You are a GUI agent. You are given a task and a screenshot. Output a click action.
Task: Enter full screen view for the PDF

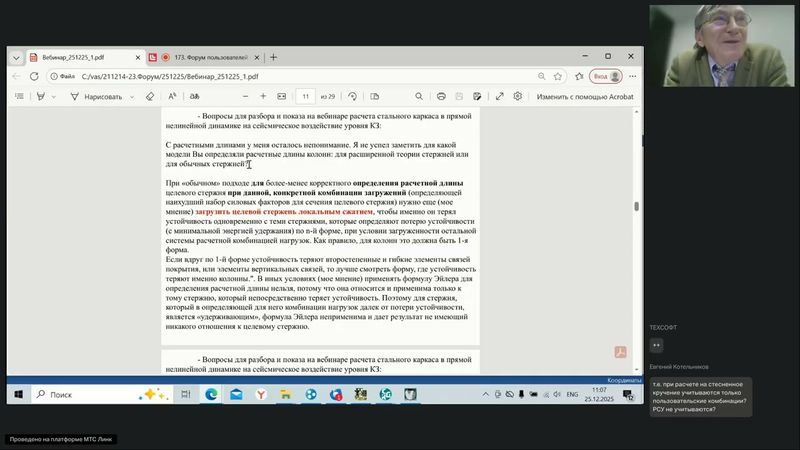[499, 96]
